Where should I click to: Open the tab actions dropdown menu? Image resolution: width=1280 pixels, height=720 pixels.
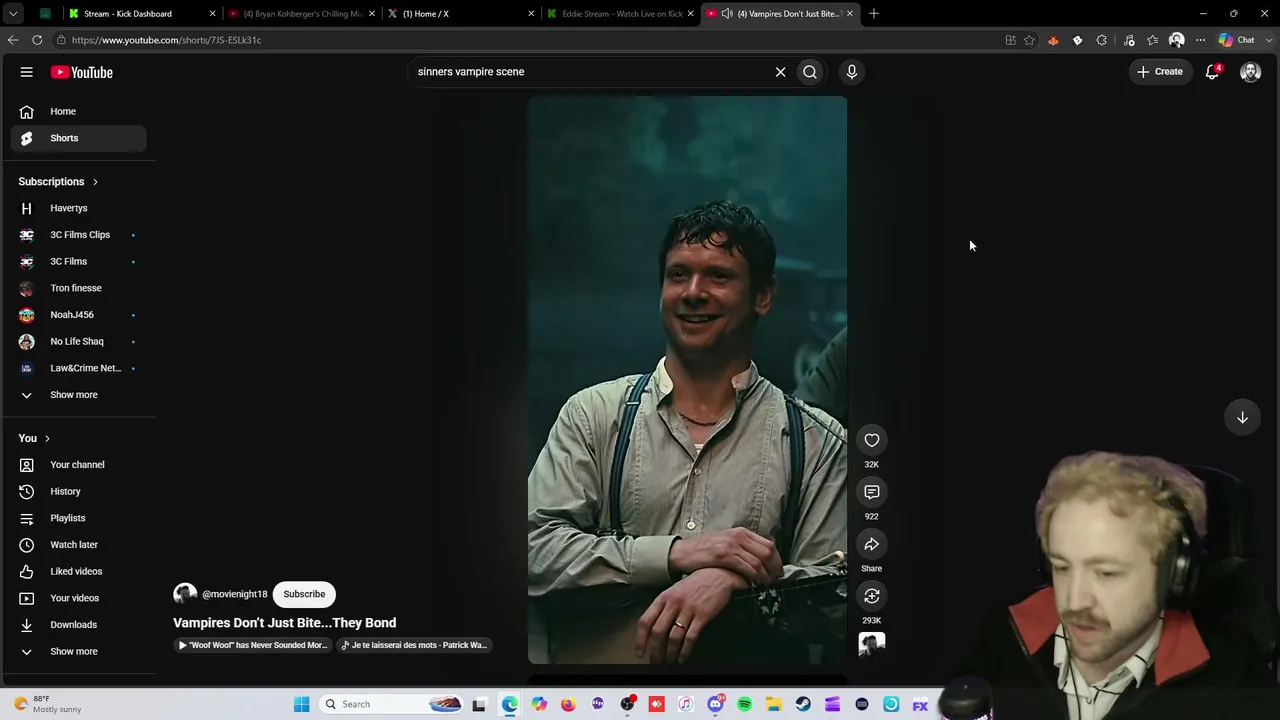[x=13, y=14]
